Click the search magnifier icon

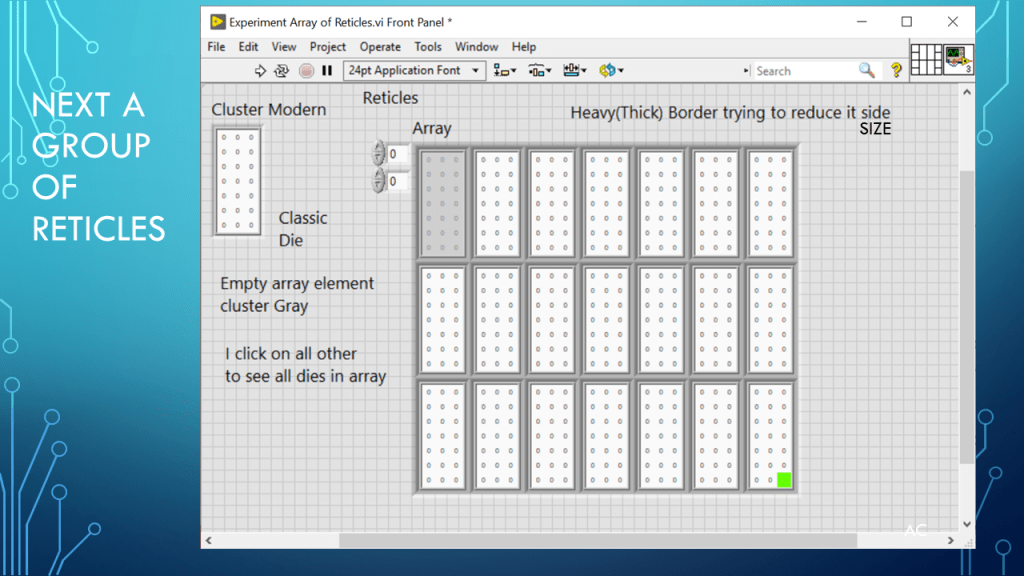[866, 71]
